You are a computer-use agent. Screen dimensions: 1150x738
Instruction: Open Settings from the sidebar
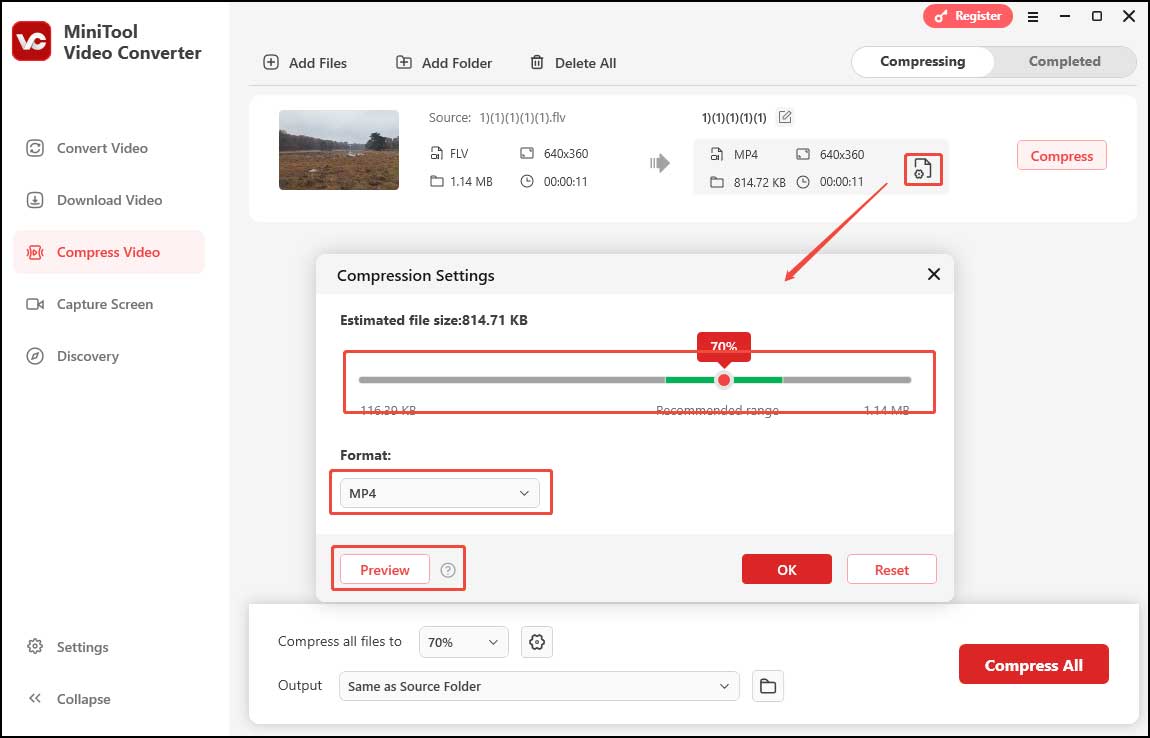[x=67, y=647]
